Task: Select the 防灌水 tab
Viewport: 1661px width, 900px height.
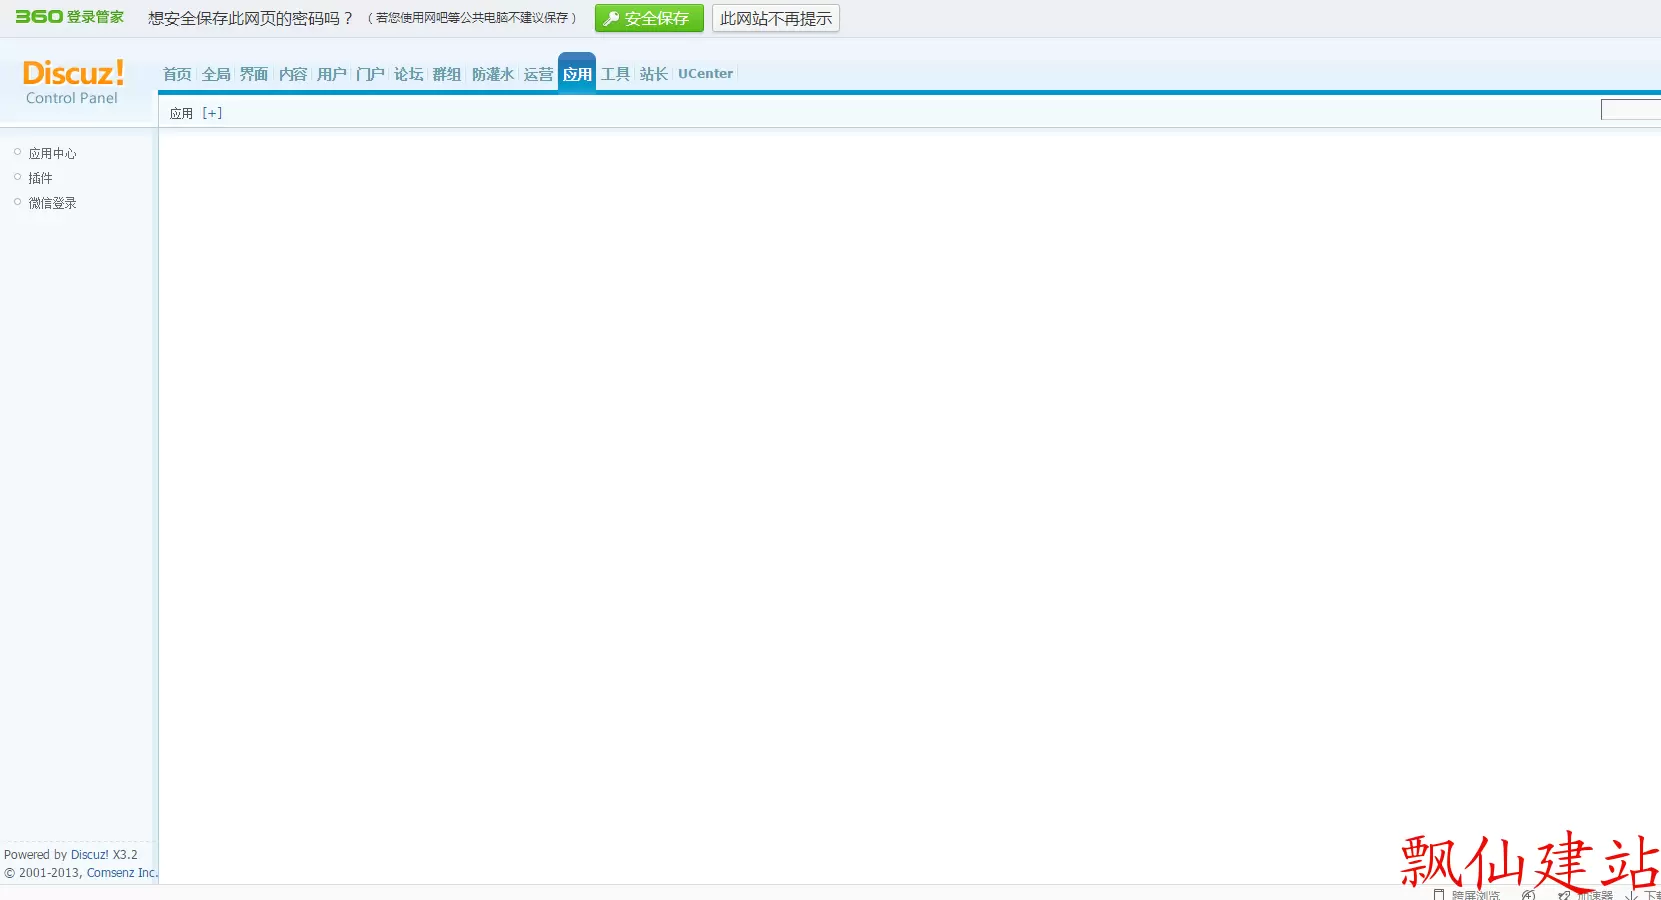Action: tap(493, 74)
